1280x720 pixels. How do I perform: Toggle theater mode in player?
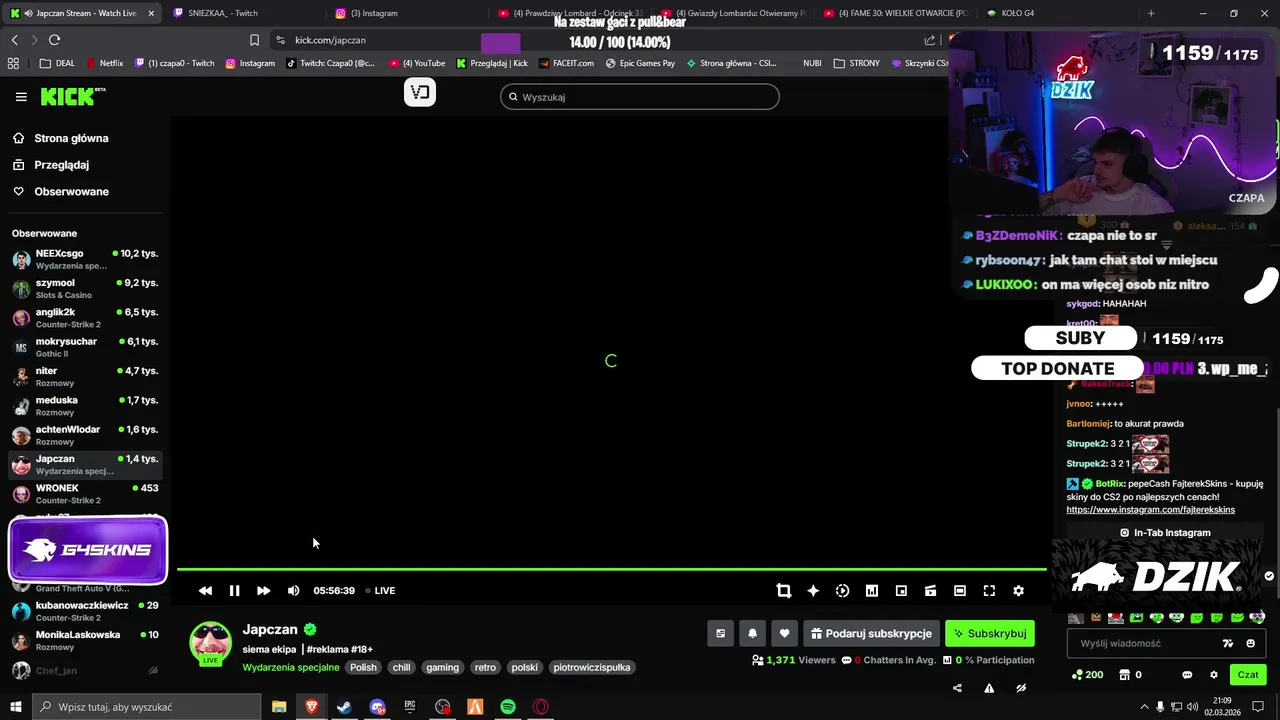(960, 591)
